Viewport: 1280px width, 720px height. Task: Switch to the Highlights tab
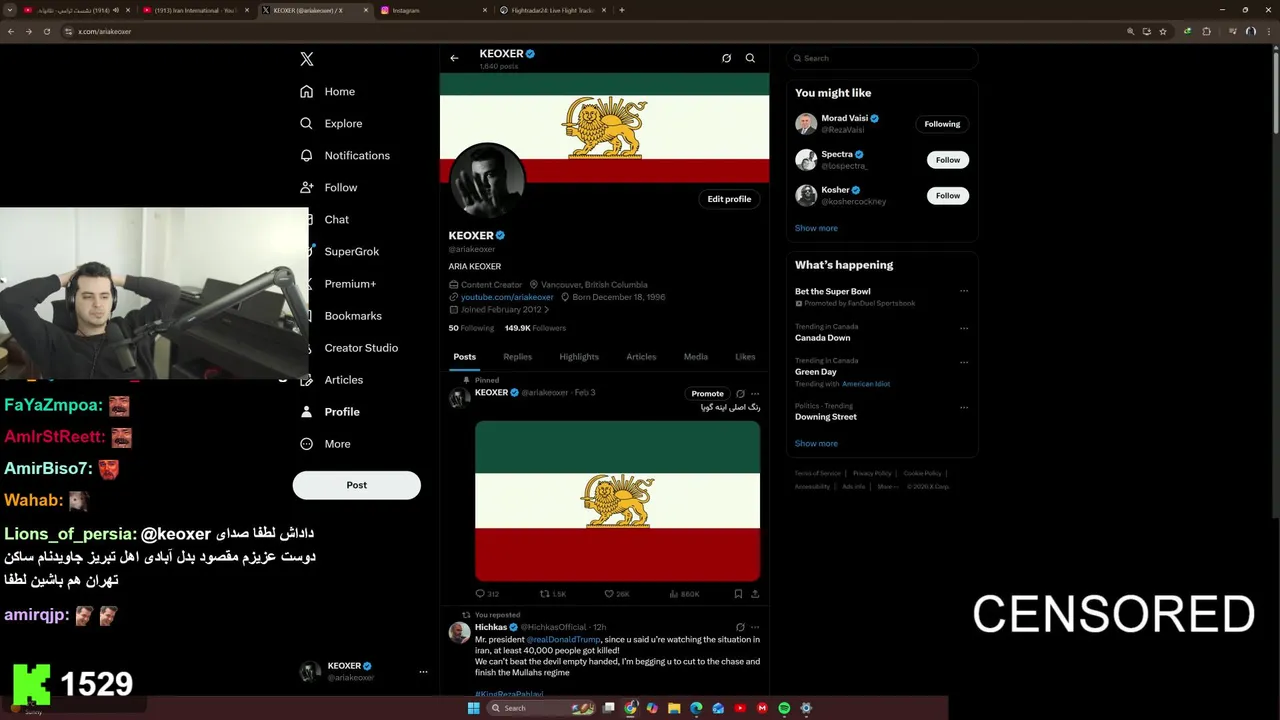pyautogui.click(x=579, y=357)
